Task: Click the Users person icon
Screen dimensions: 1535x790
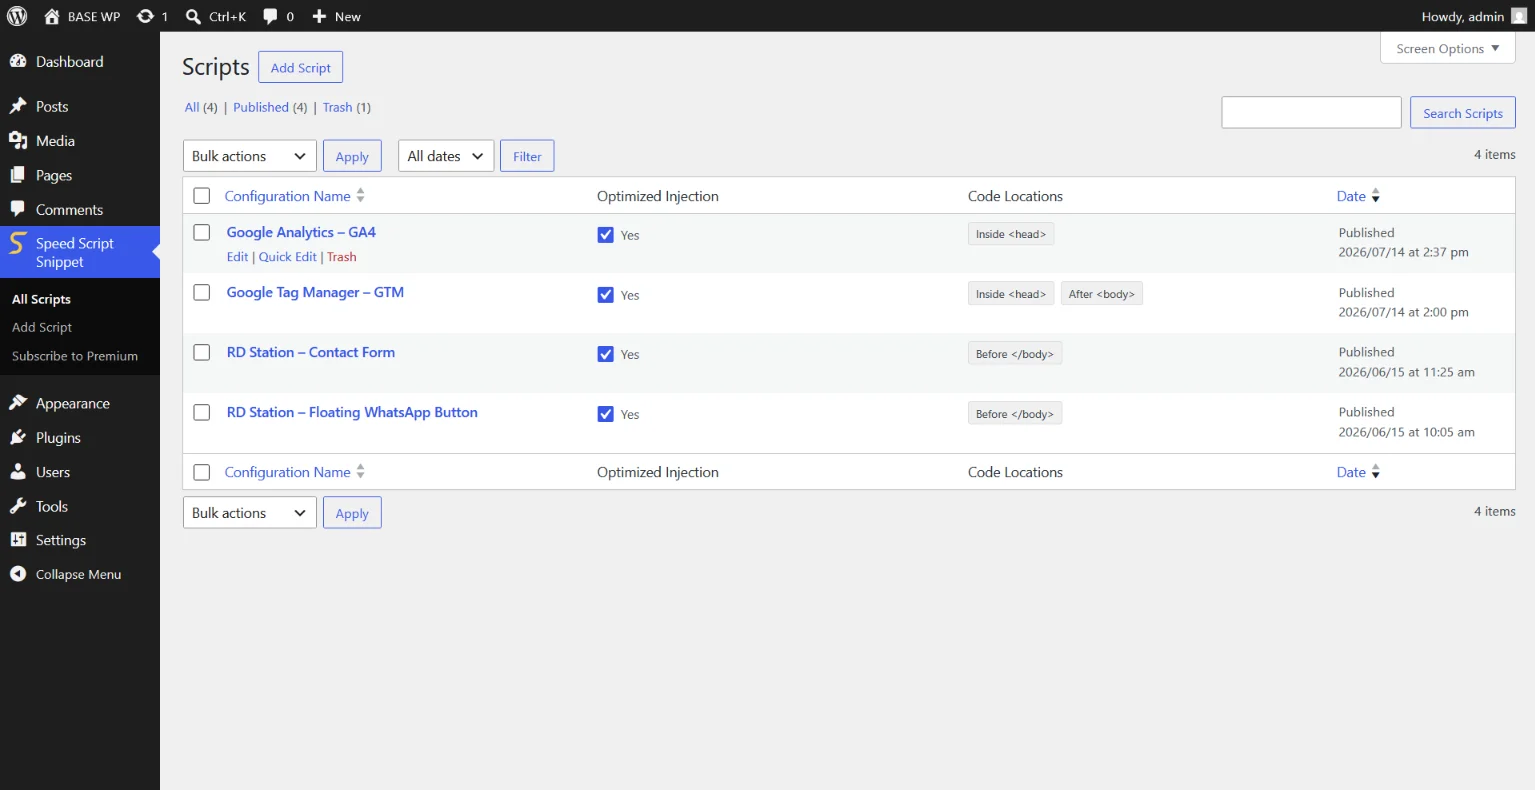Action: tap(18, 472)
